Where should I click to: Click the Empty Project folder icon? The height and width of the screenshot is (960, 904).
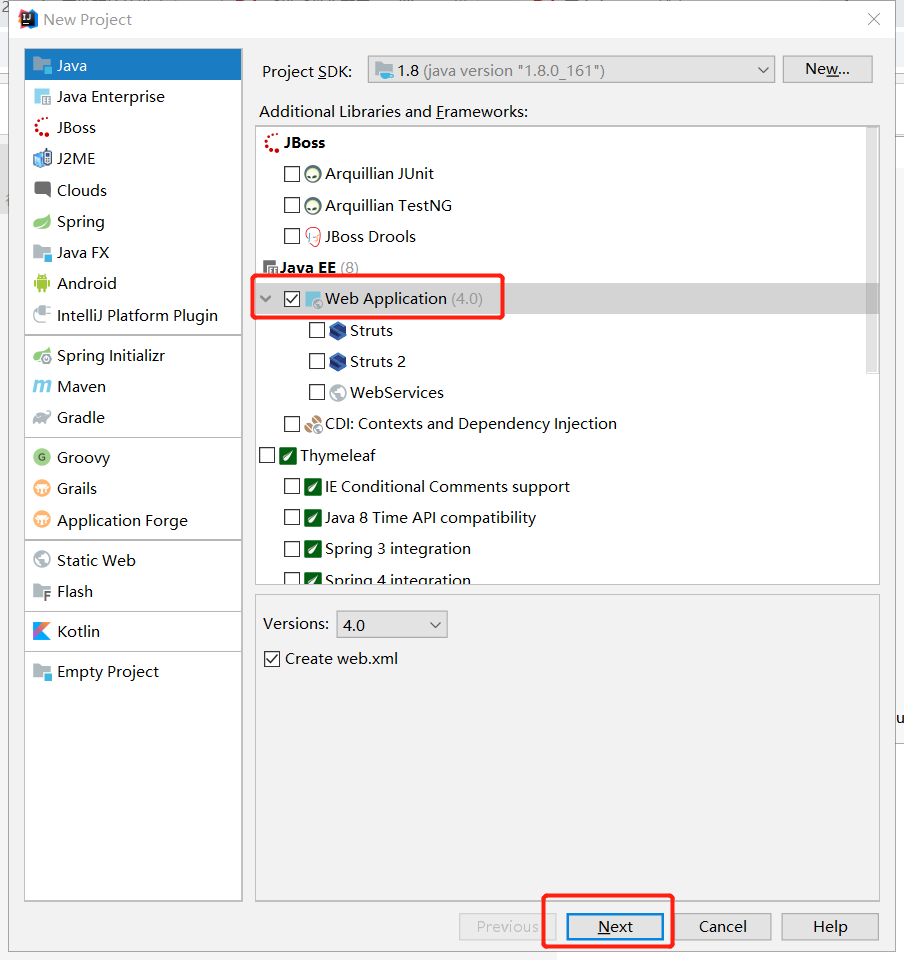point(42,671)
